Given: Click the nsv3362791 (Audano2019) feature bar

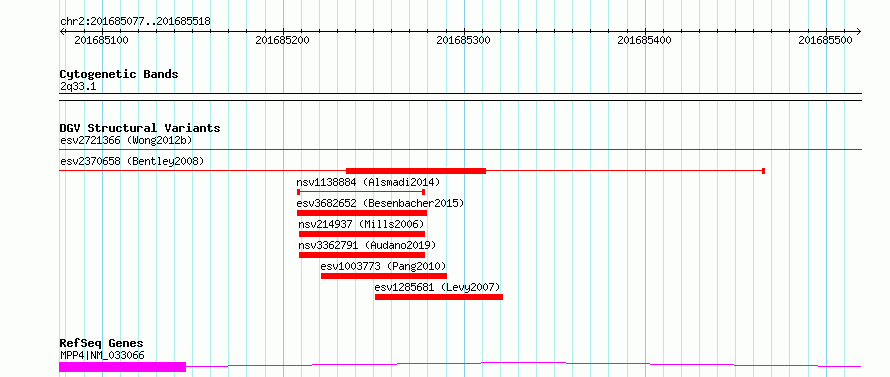Looking at the screenshot, I should (x=362, y=255).
